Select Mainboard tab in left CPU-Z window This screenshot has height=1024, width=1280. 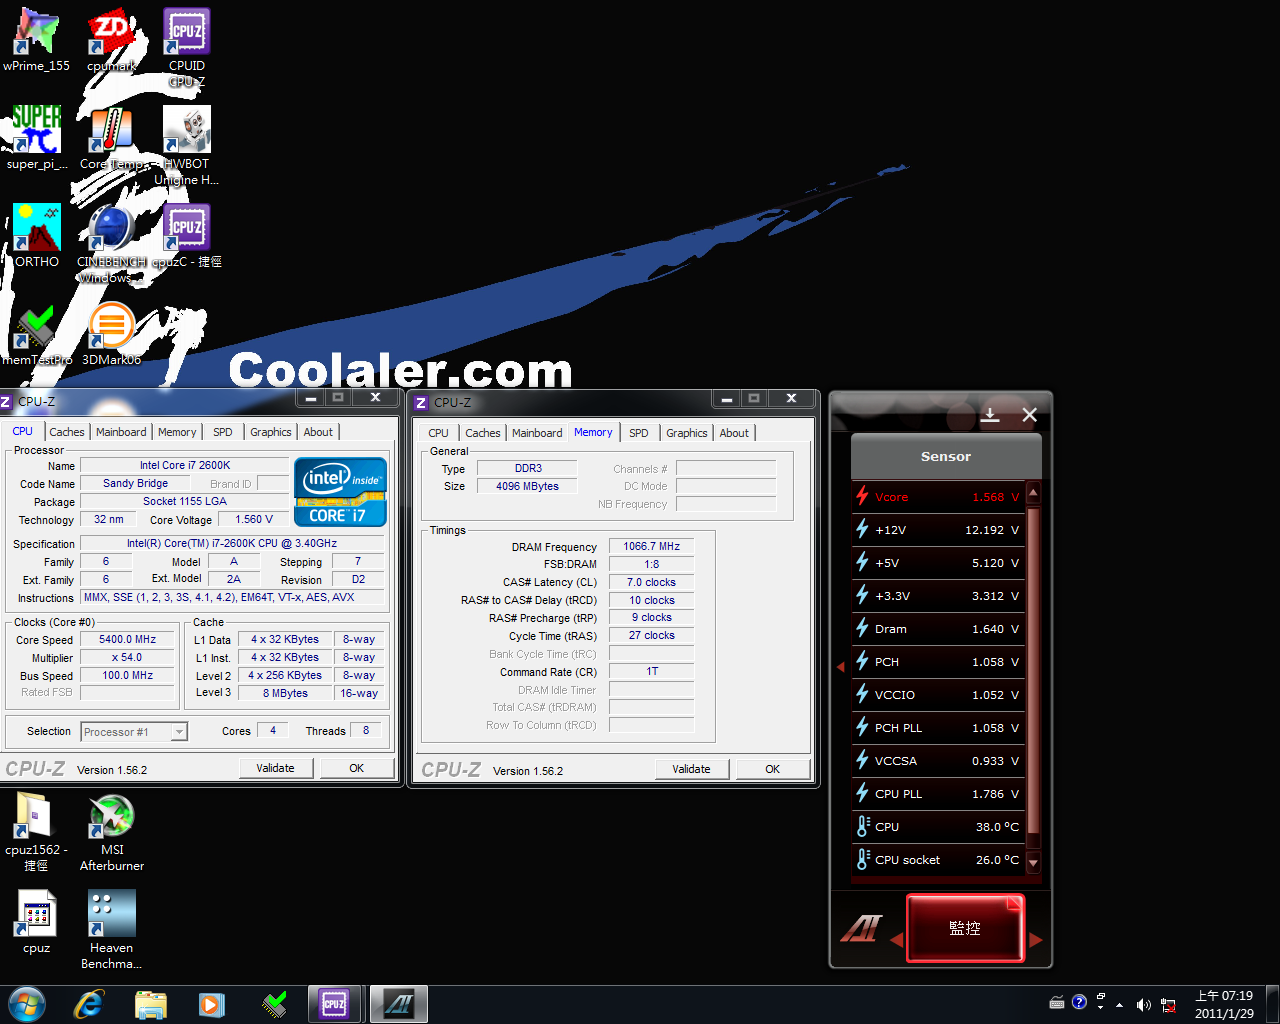click(x=121, y=432)
